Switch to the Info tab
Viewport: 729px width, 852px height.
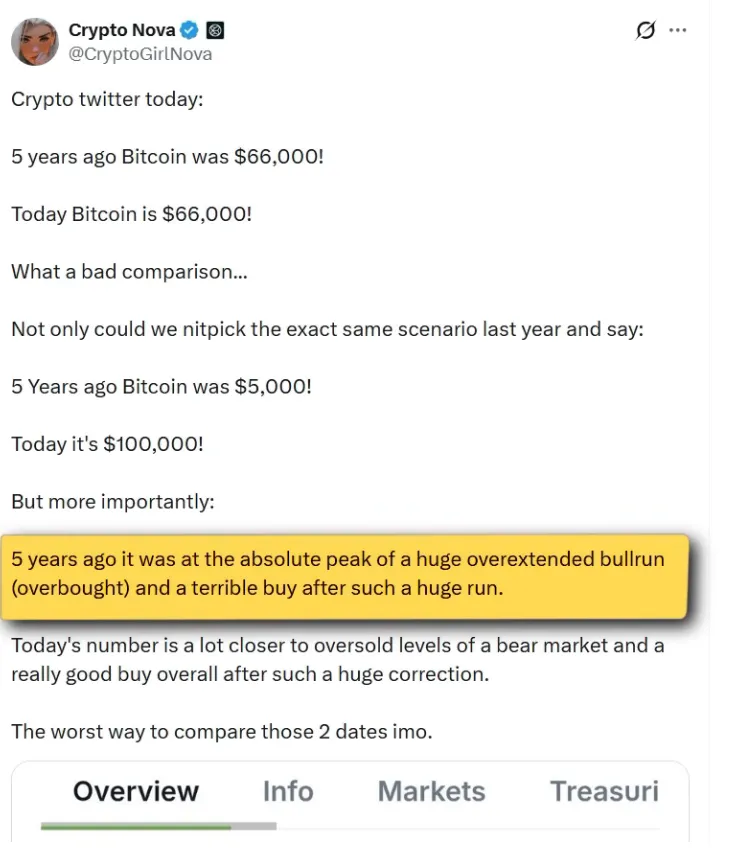click(x=288, y=791)
